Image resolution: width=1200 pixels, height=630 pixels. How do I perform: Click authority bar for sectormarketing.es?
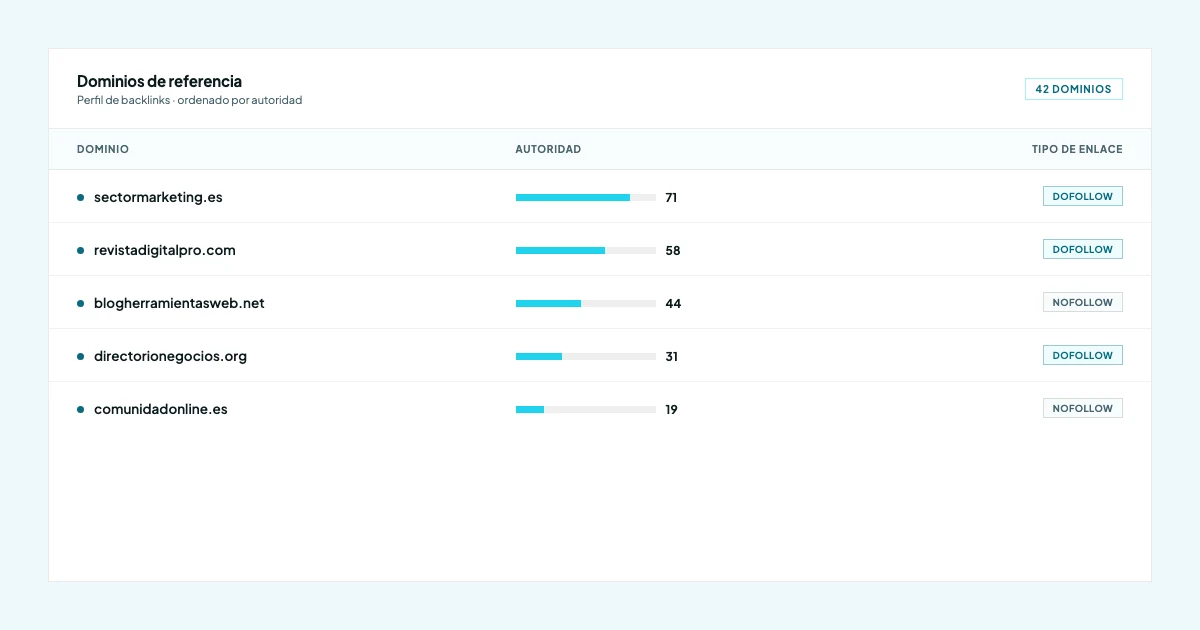(x=586, y=197)
